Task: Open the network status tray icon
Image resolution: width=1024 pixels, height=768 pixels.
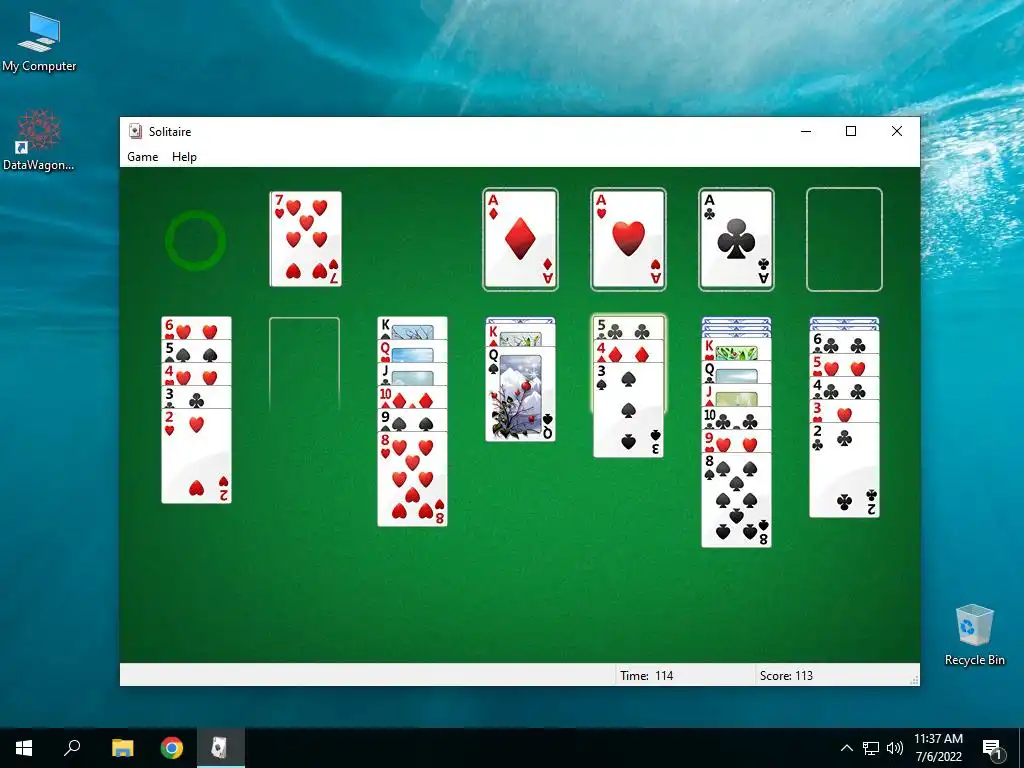Action: (871, 748)
